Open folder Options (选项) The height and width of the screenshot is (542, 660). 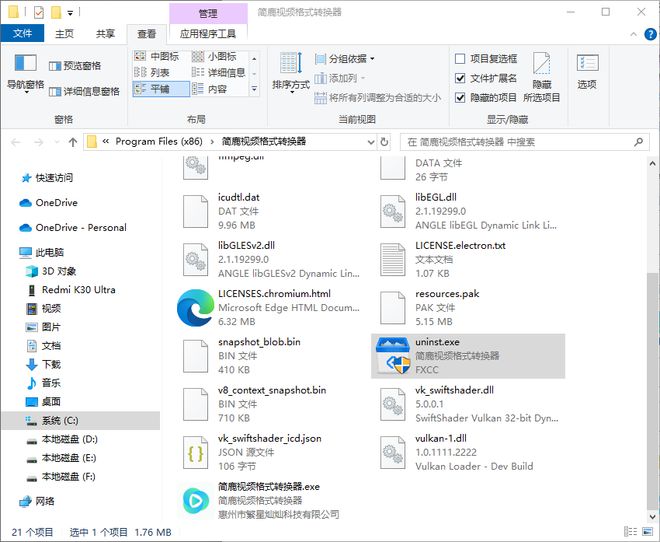(587, 72)
